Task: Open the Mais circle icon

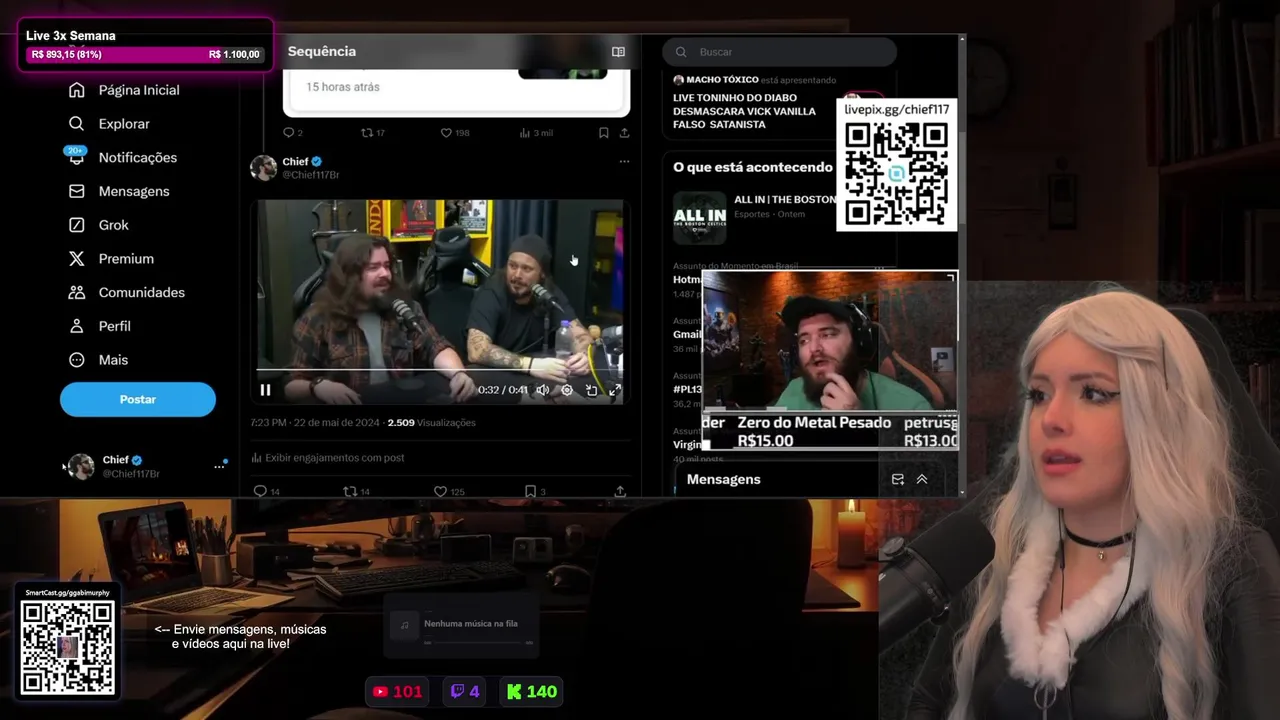Action: (77, 360)
